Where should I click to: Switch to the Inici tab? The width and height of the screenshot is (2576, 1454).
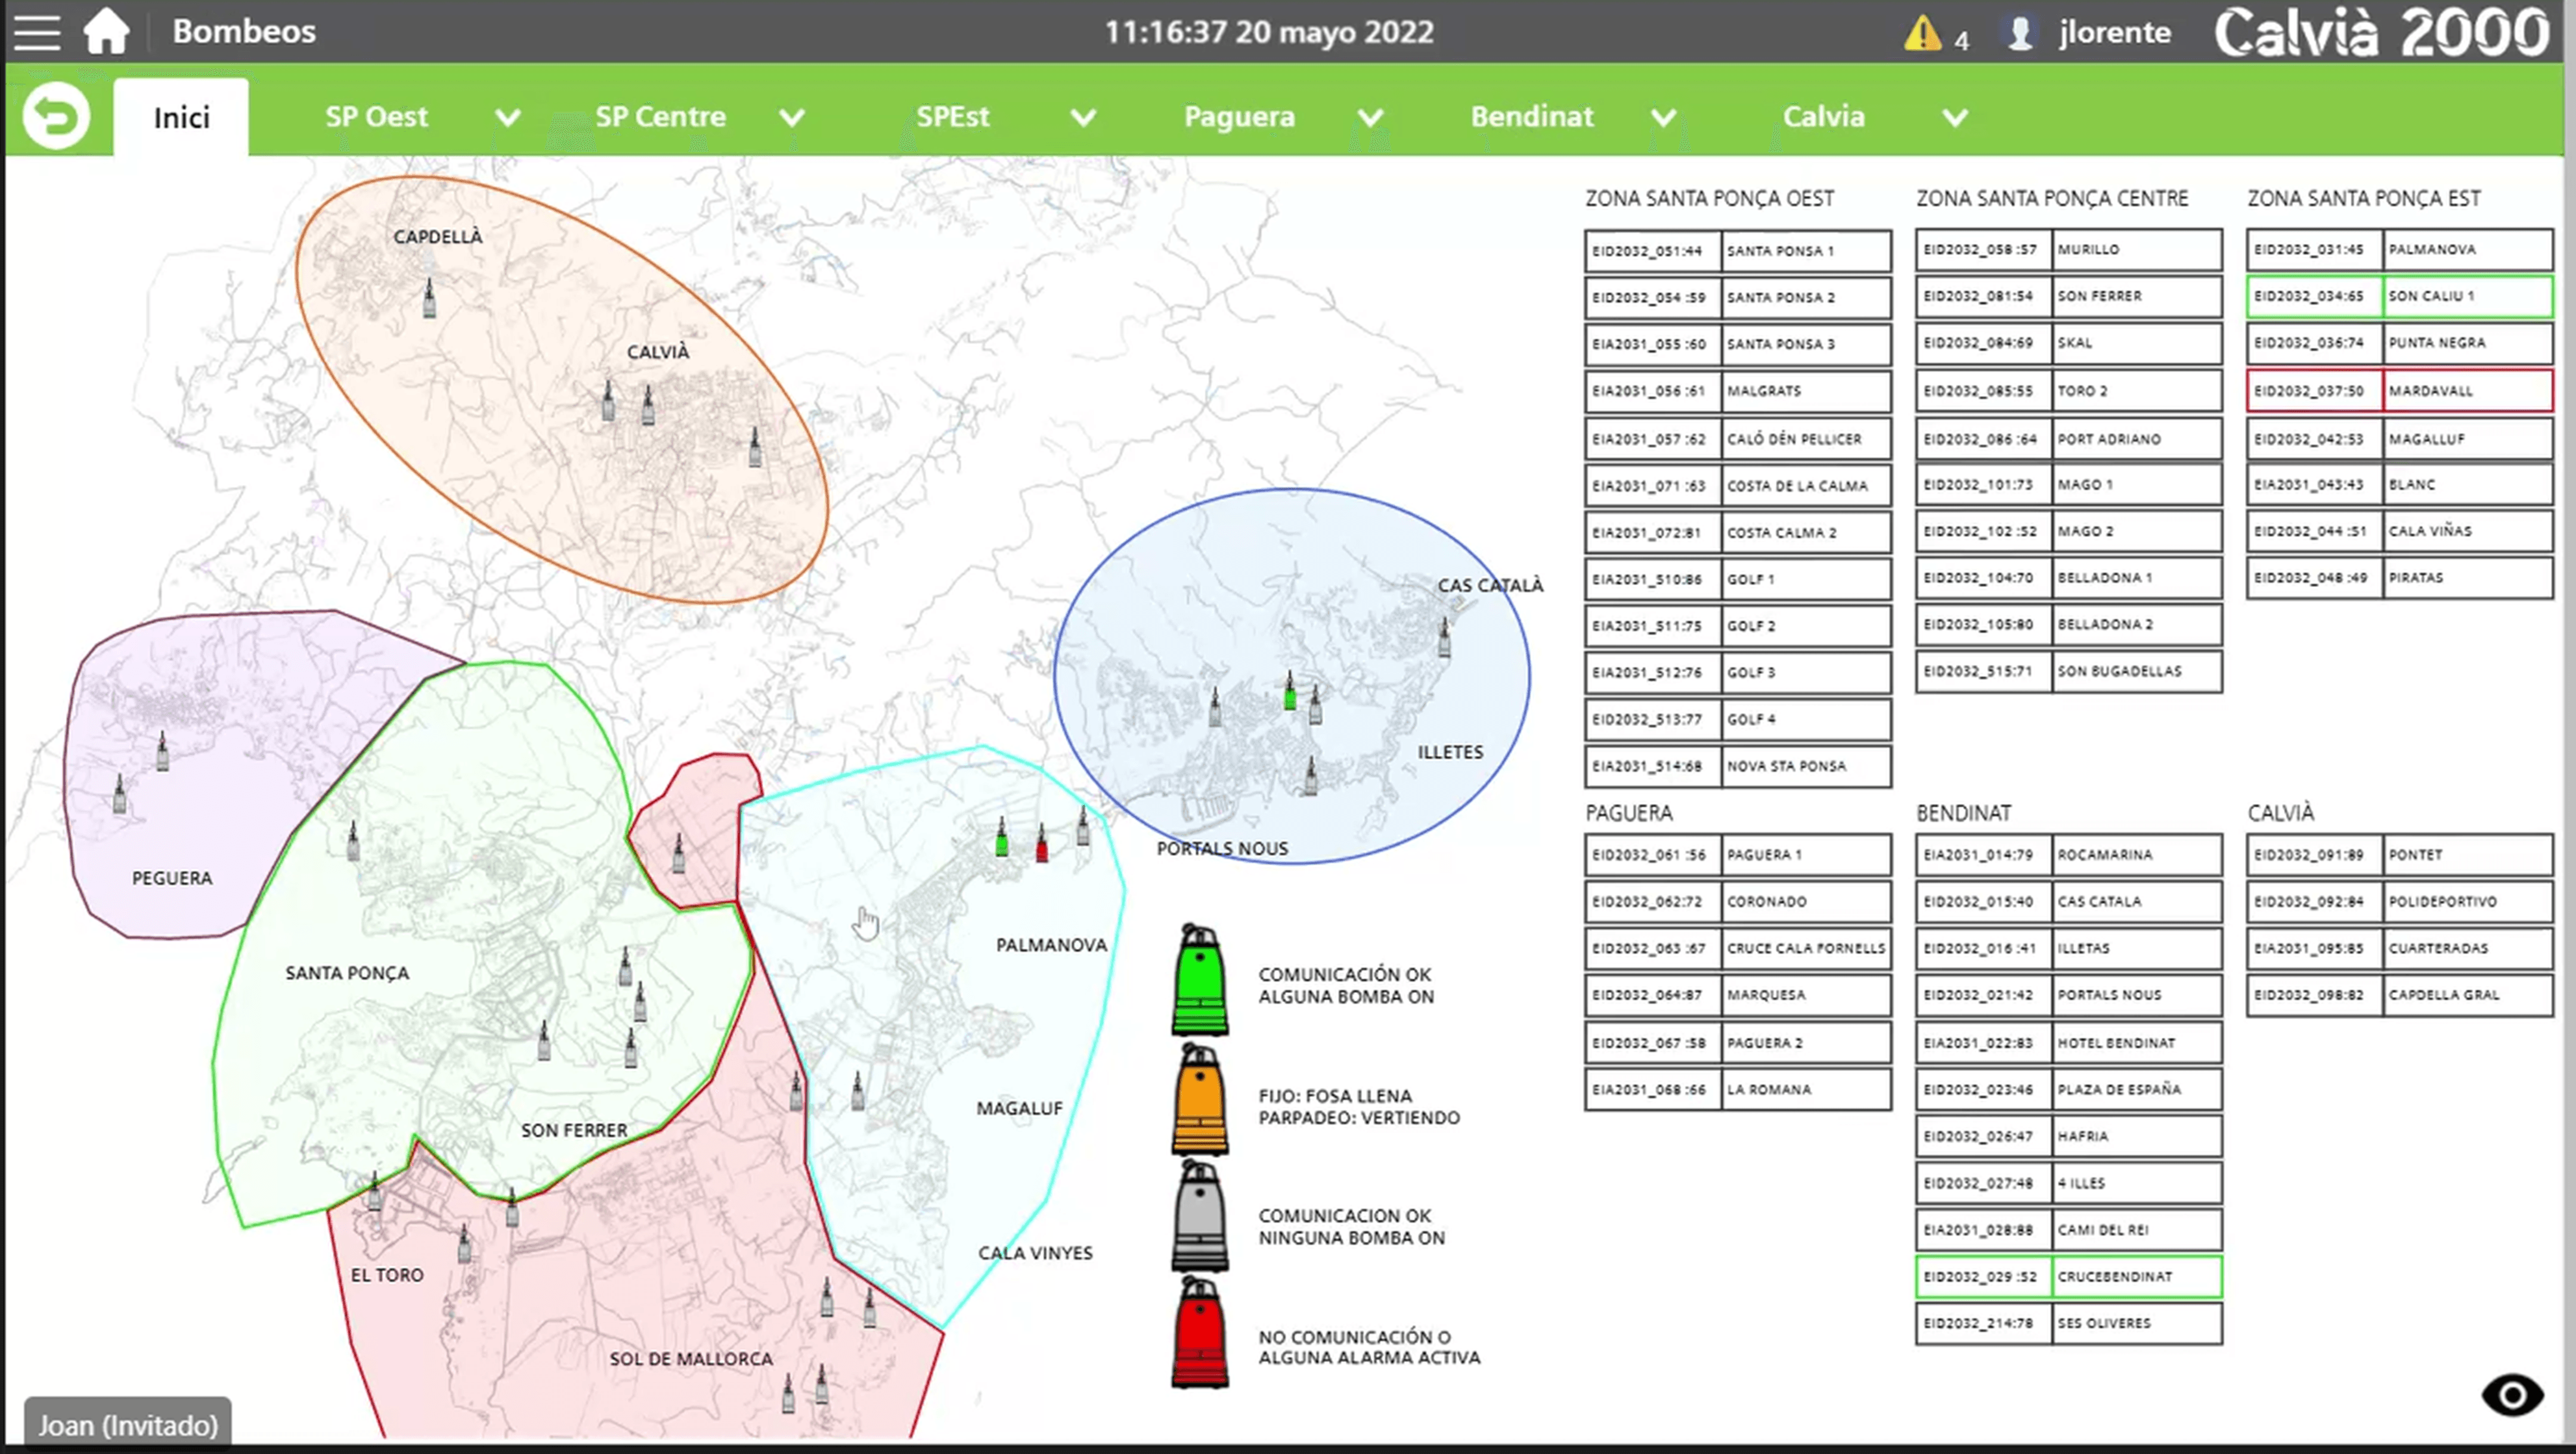[181, 118]
